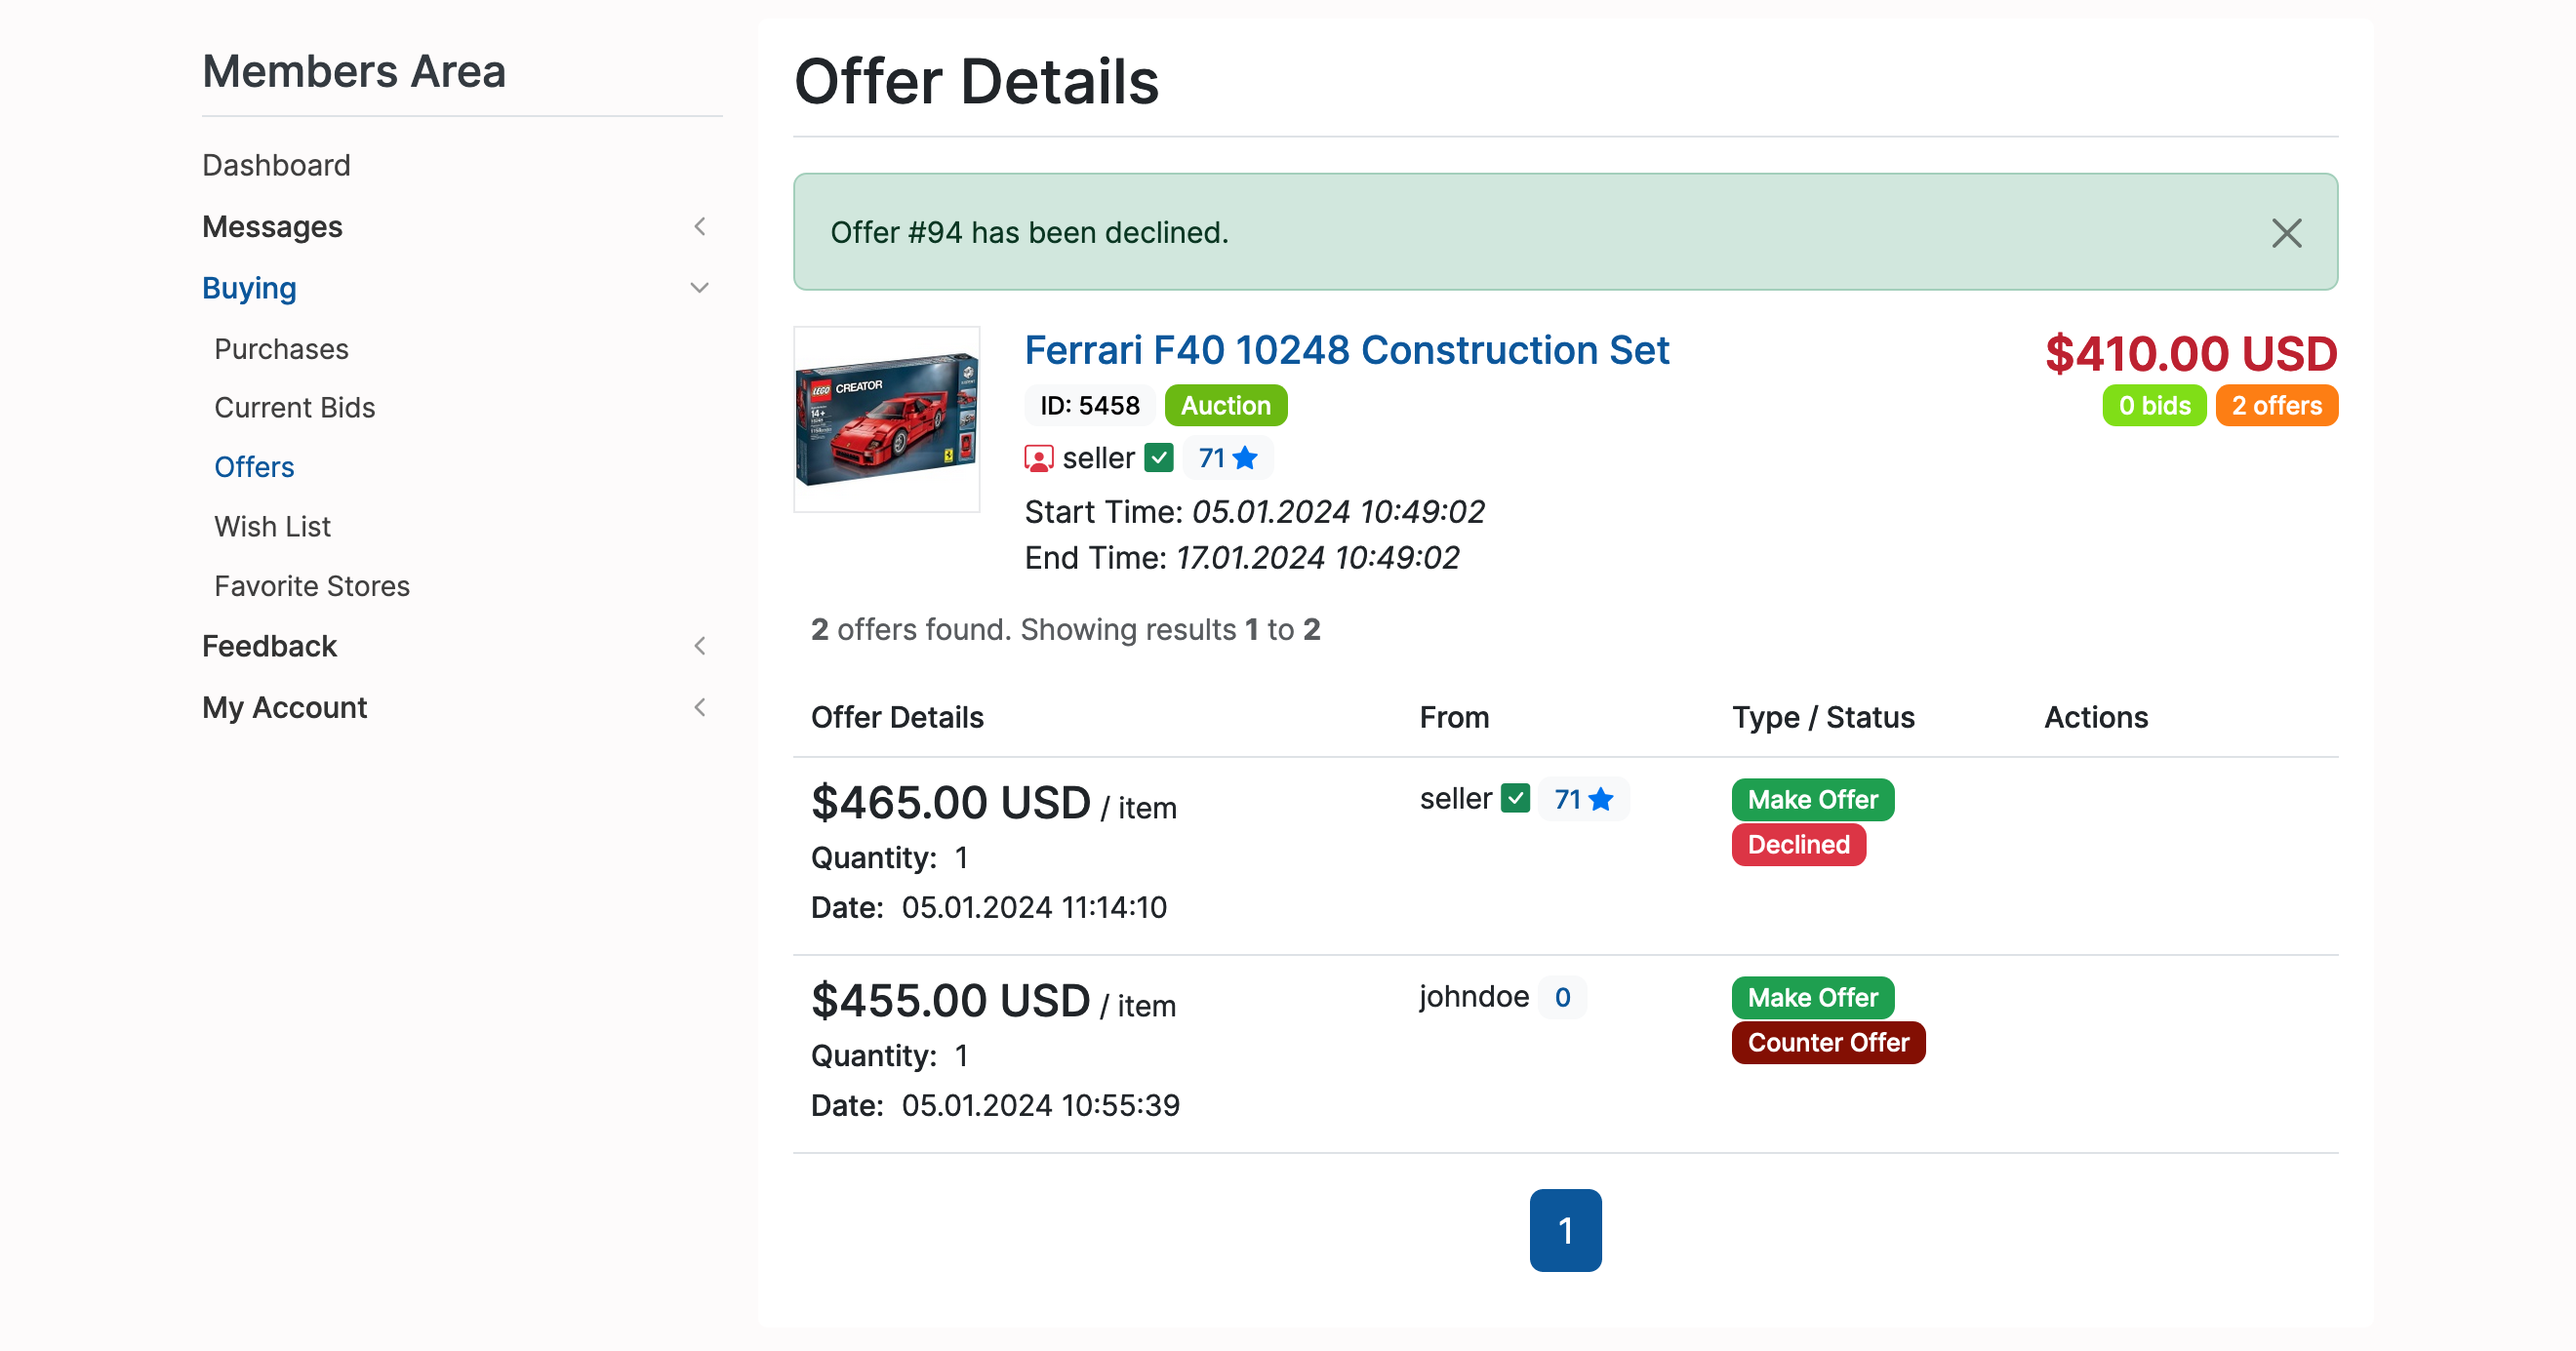Click the seller verified checkmark near listing
The height and width of the screenshot is (1351, 2576).
(x=1159, y=458)
